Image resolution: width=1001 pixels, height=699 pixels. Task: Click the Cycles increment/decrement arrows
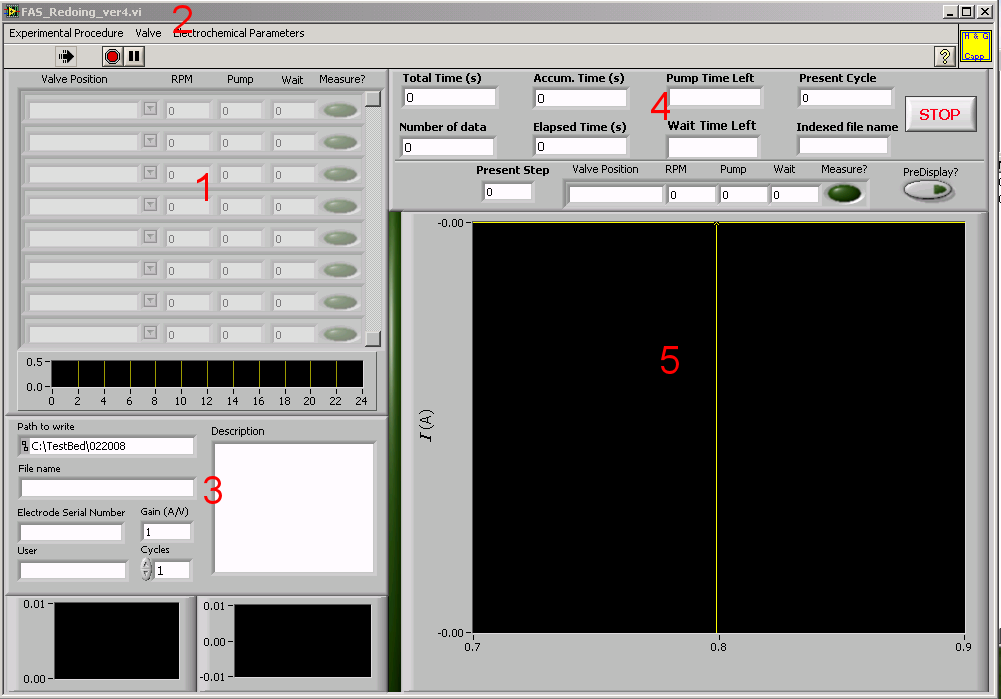[146, 569]
